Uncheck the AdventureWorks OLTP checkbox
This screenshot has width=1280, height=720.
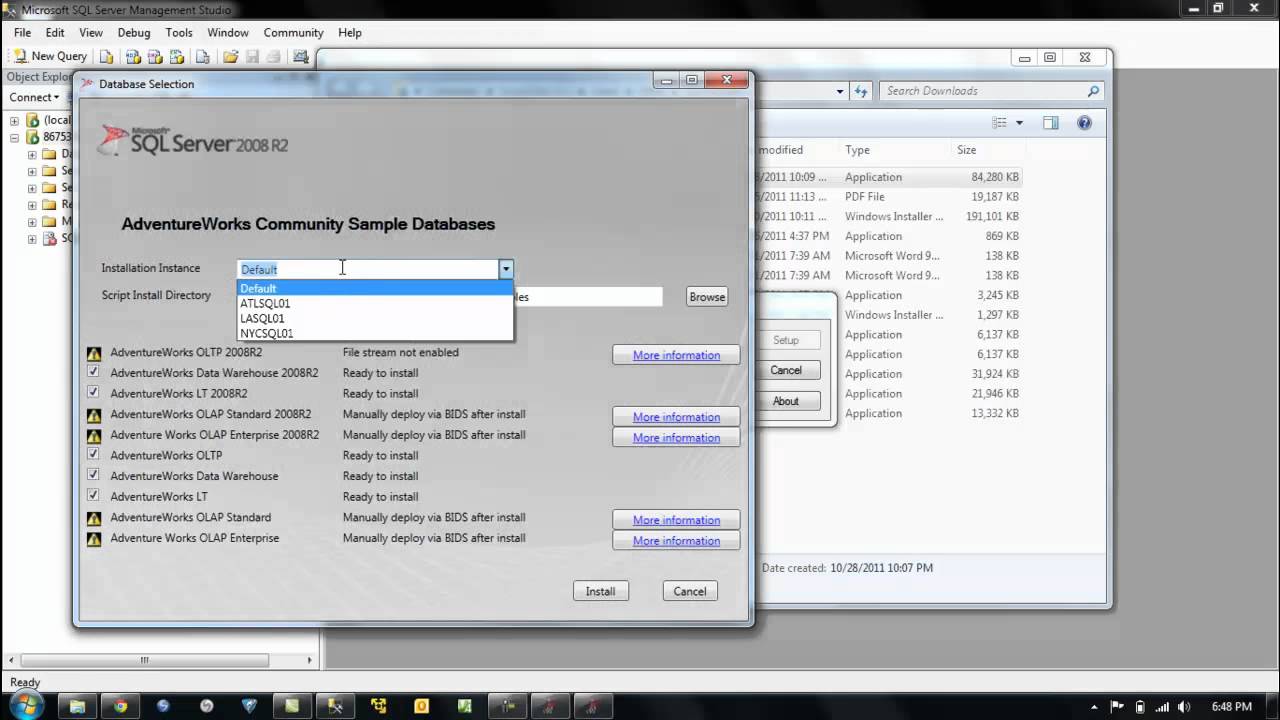[94, 455]
